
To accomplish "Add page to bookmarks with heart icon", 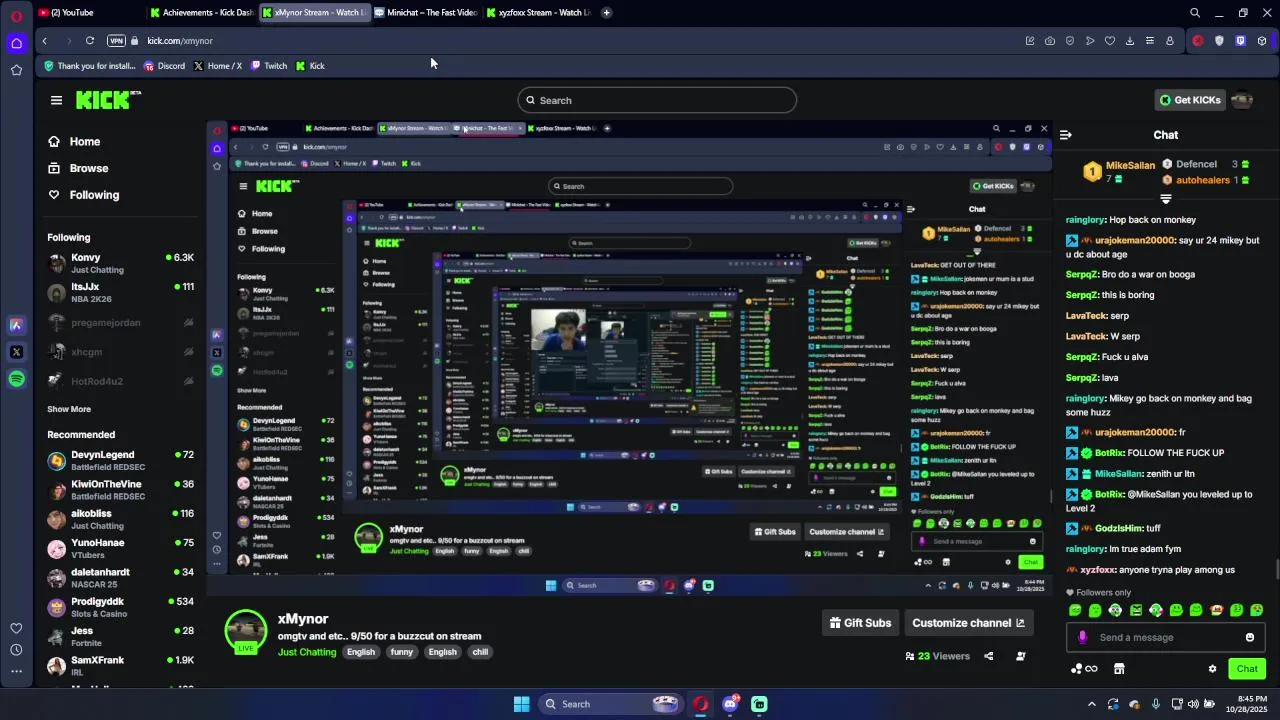I will point(1109,41).
